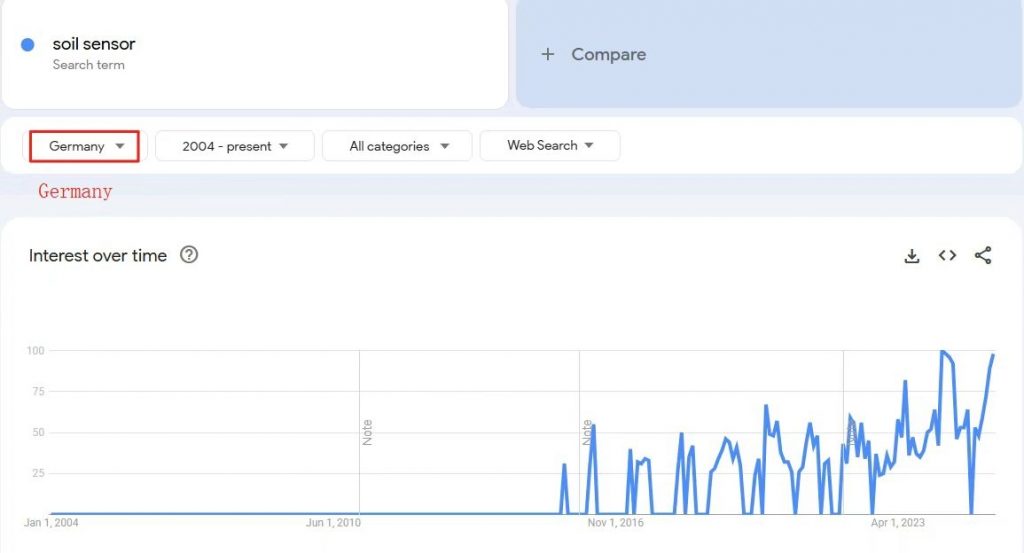1024x553 pixels.
Task: Open the 2004 - present time range dropdown
Action: coord(235,146)
